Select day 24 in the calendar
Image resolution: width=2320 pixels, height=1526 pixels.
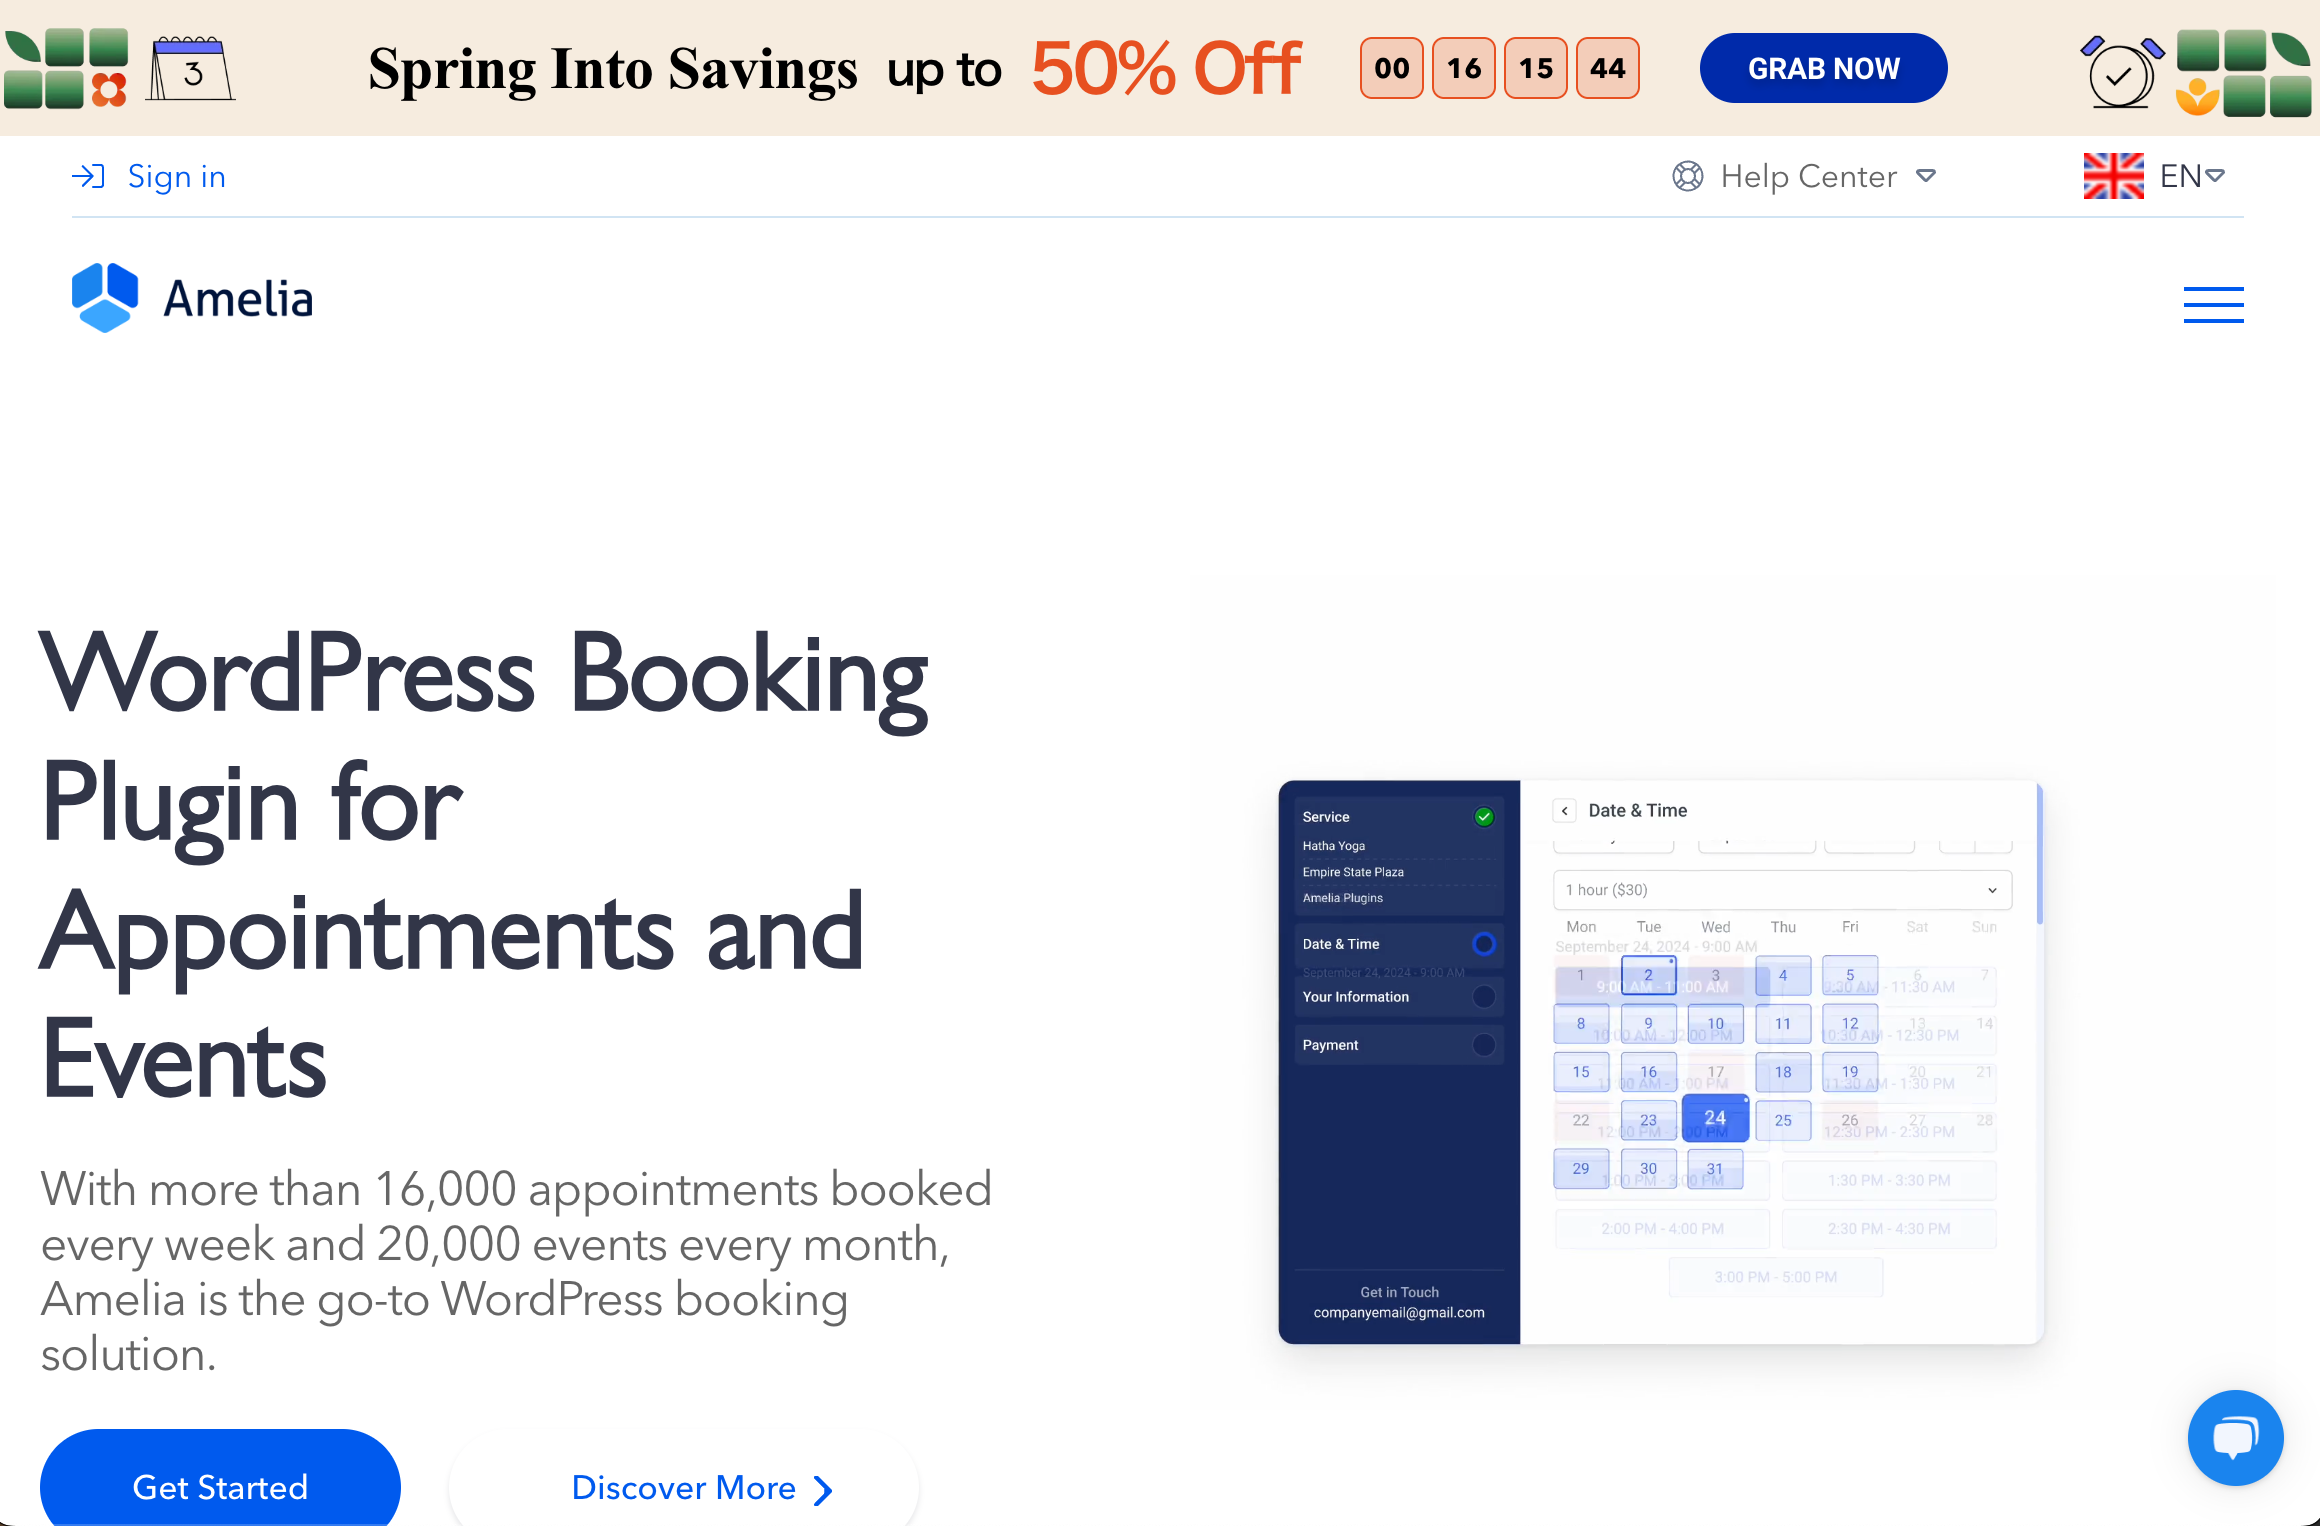coord(1715,1118)
